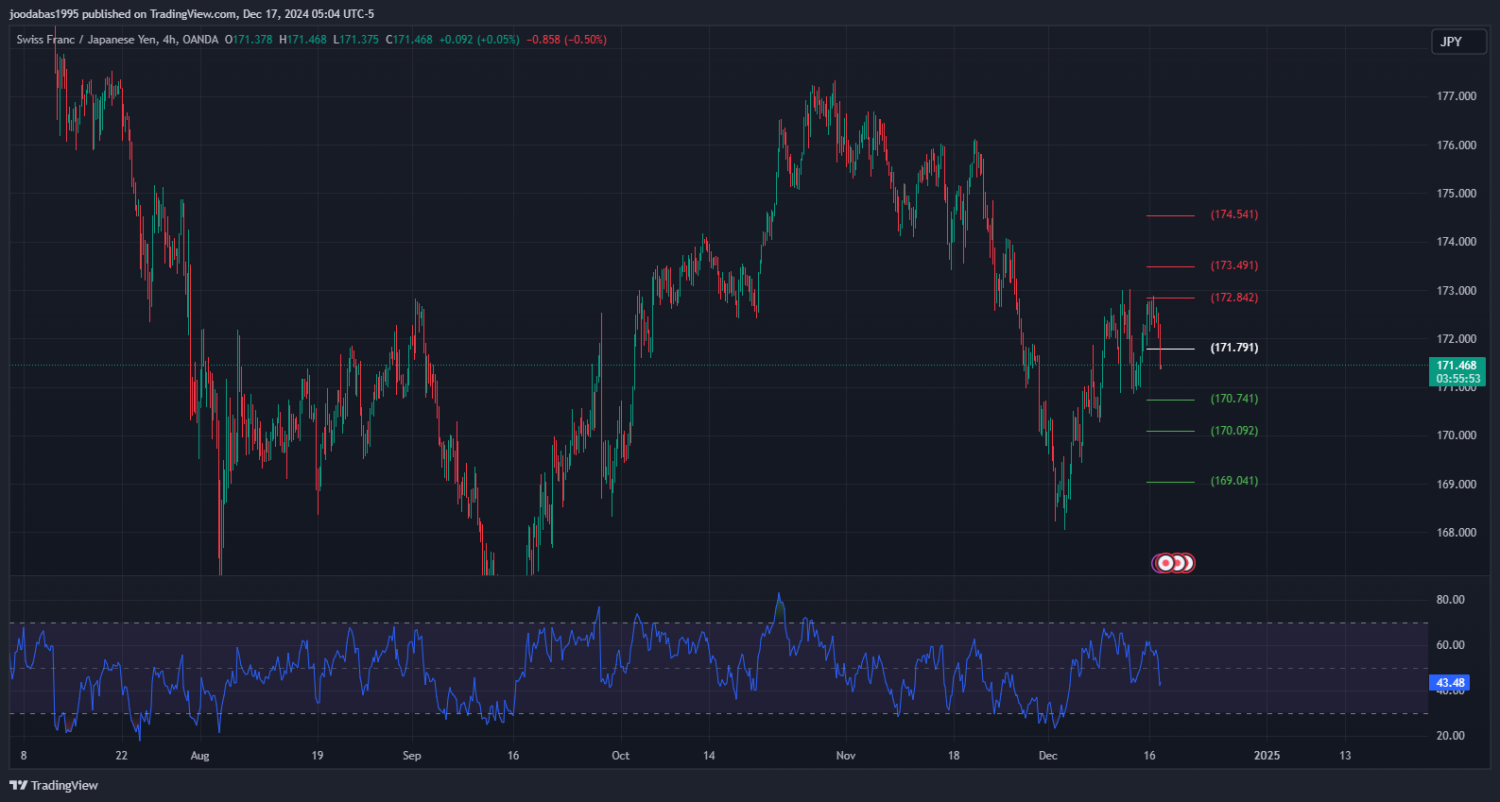Click the 2025 label on time axis
Screen dimensions: 1500x802
1266,755
